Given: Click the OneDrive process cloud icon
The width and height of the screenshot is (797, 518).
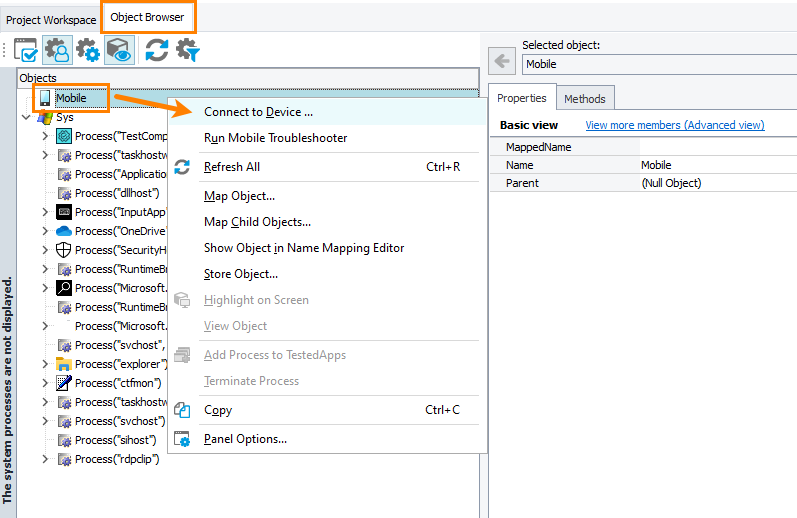Looking at the screenshot, I should point(64,231).
